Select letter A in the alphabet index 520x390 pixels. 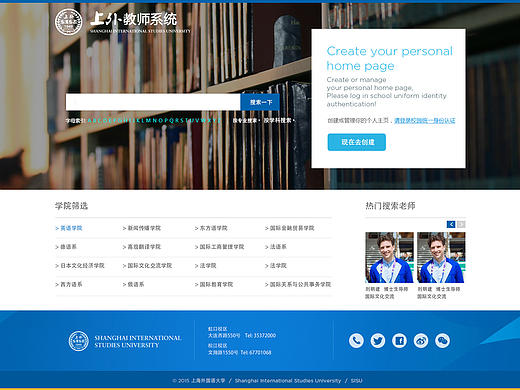[90, 120]
